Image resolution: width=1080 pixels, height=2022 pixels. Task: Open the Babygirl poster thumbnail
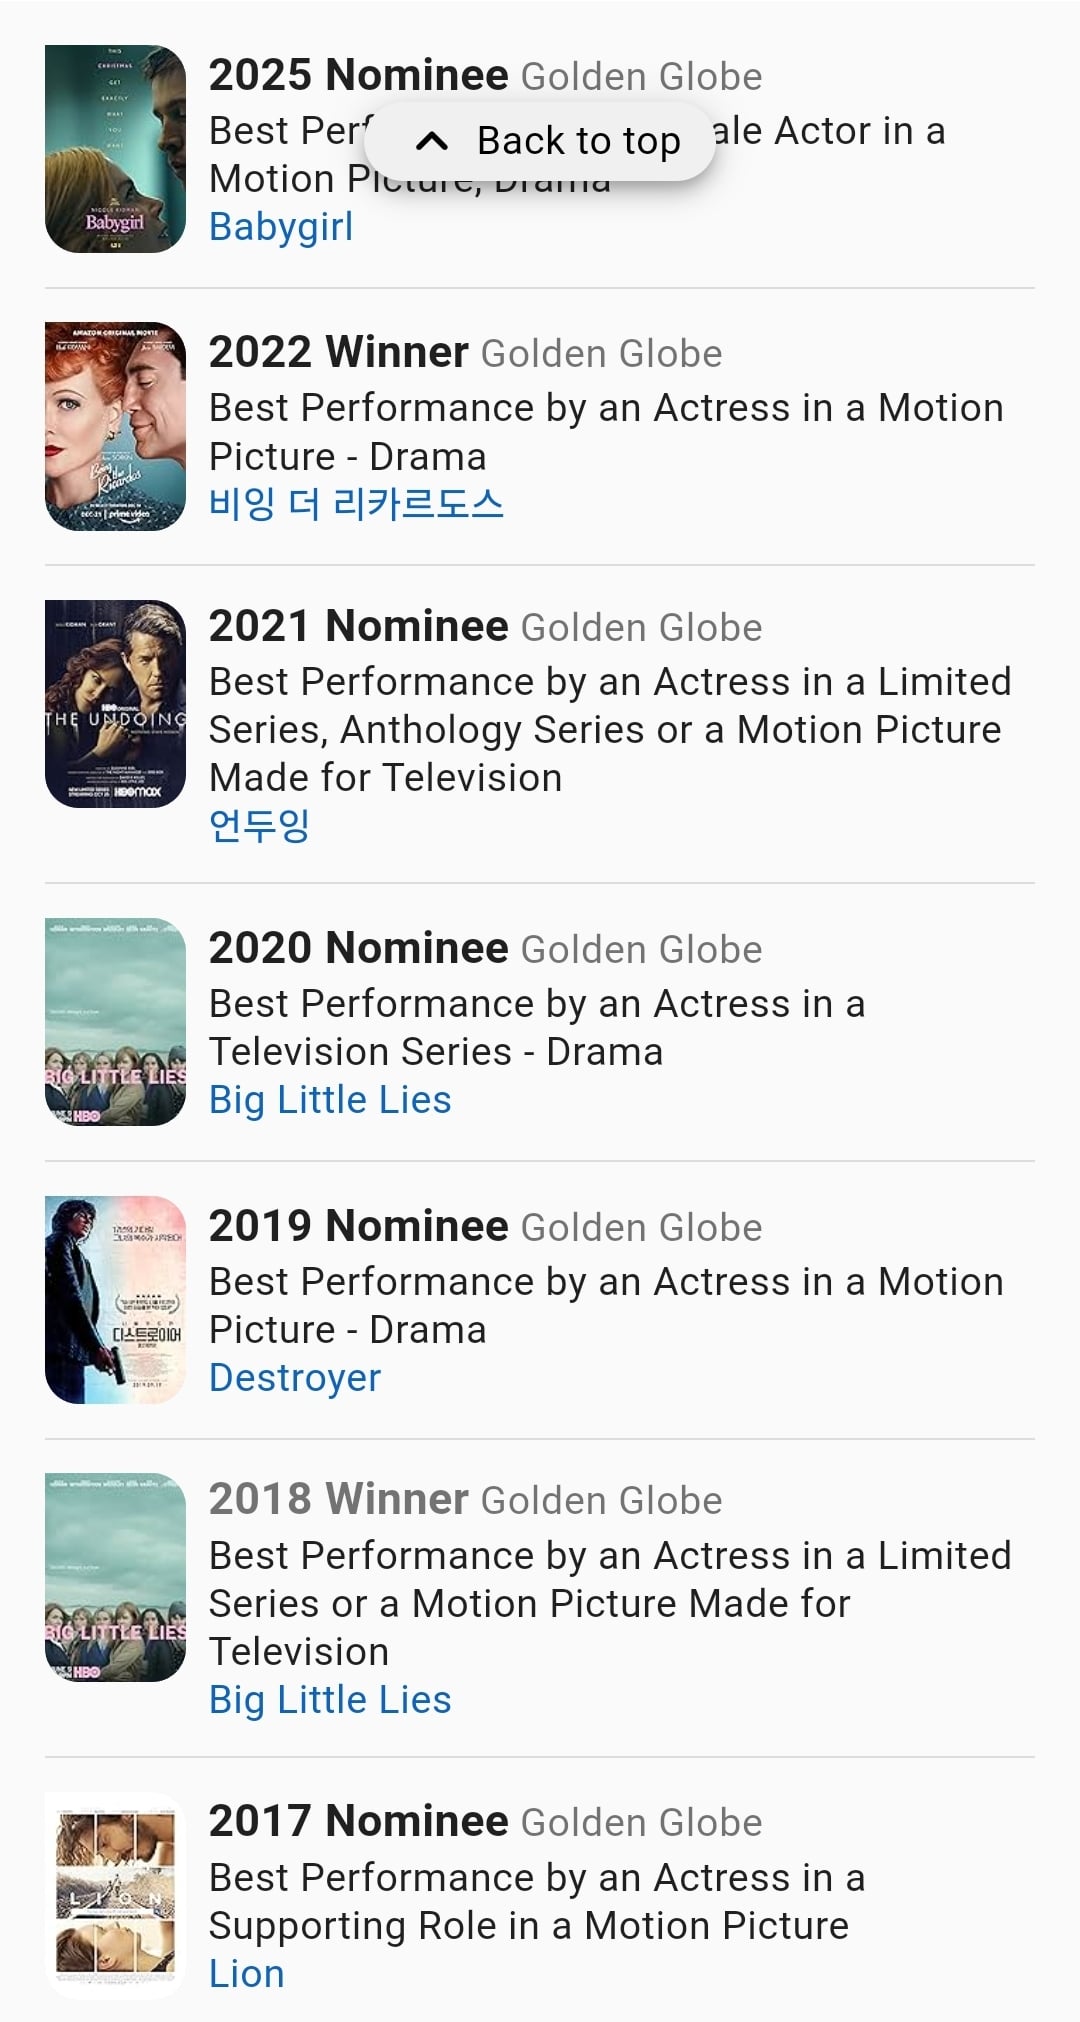(116, 149)
